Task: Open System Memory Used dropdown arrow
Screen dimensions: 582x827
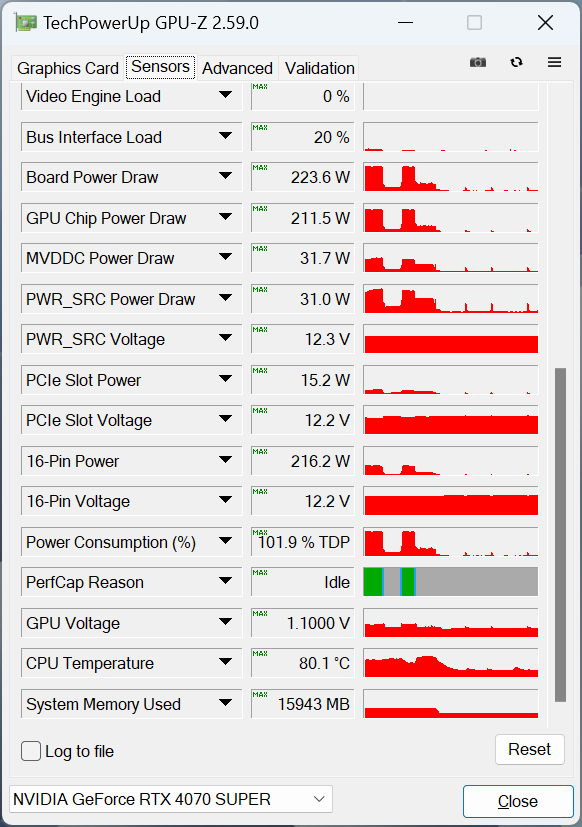Action: [225, 702]
